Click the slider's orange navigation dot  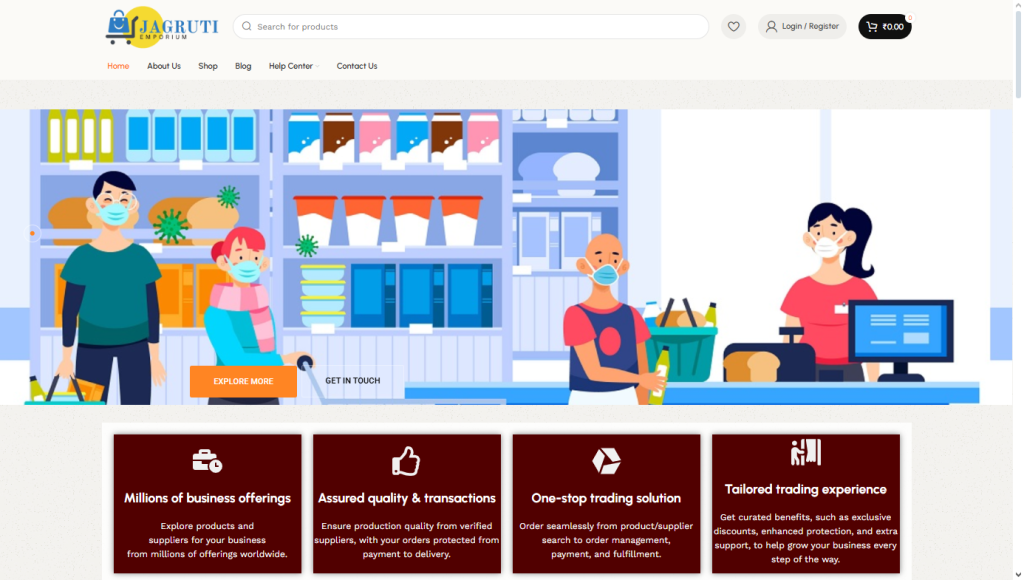[32, 233]
